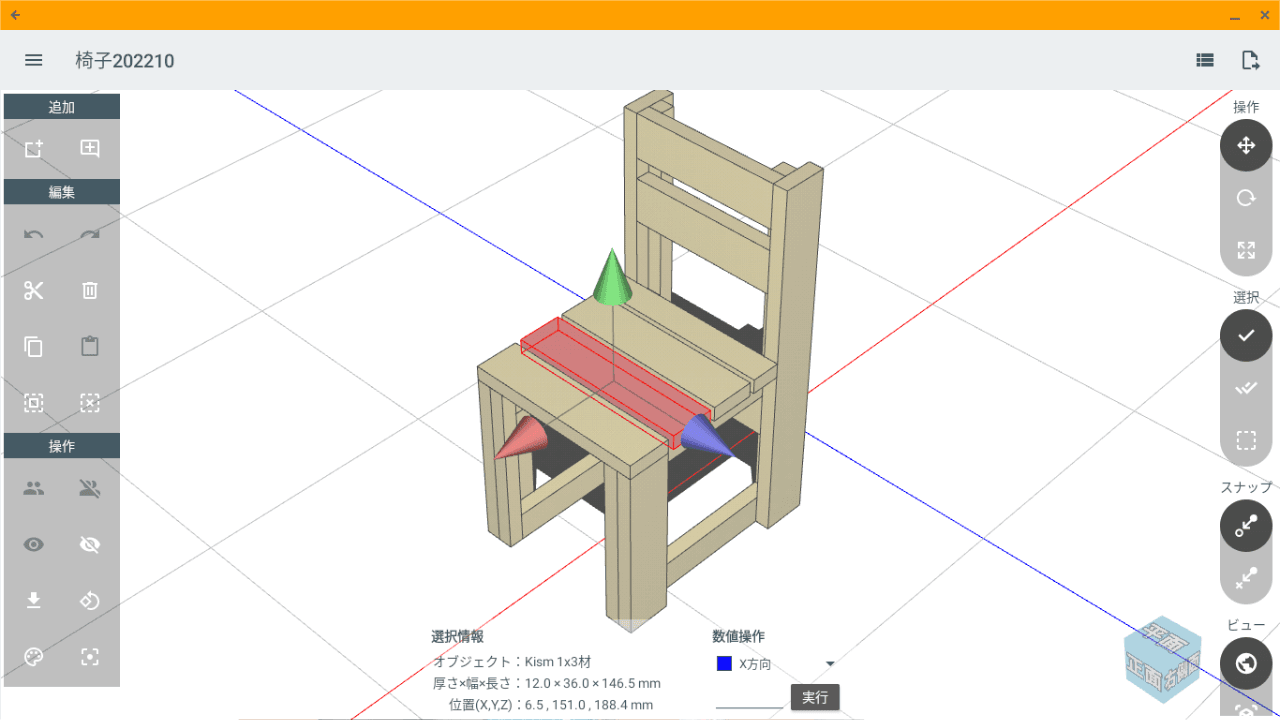Cut the selected part with the scissors tool
The image size is (1280, 720).
coord(33,290)
